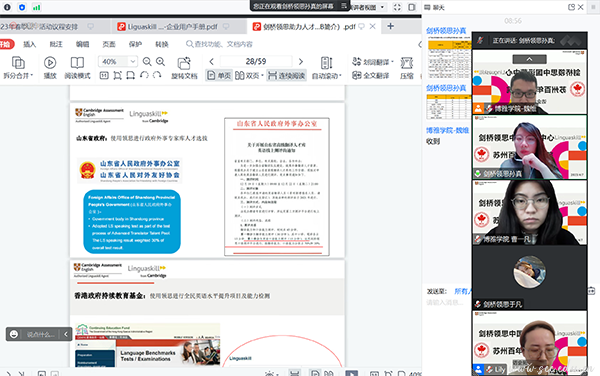Click the zoom in magnifier icon
Image resolution: width=600 pixels, height=376 pixels.
(161, 61)
